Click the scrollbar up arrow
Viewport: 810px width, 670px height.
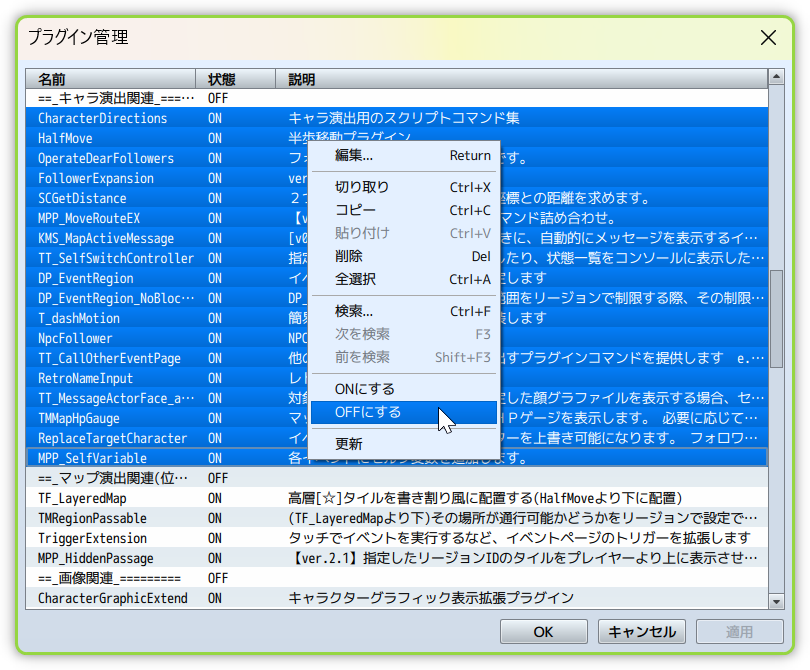pos(776,77)
